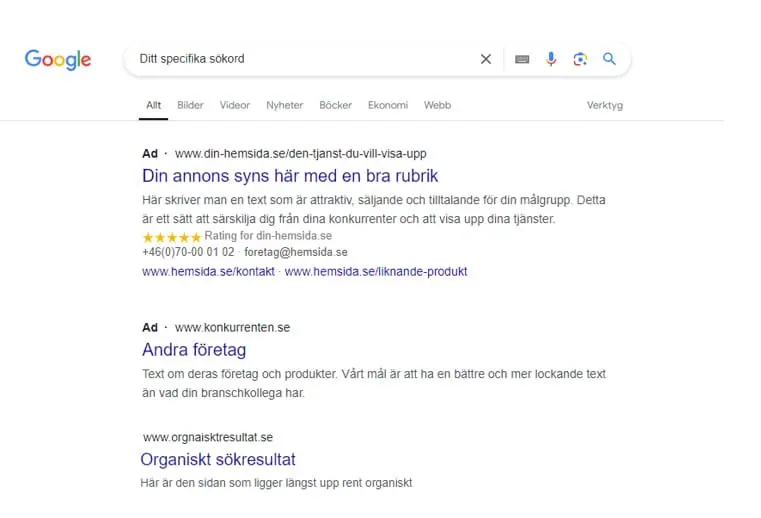Viewport: 761px width, 518px height.
Task: Open Google Lens image search icon
Action: (580, 59)
